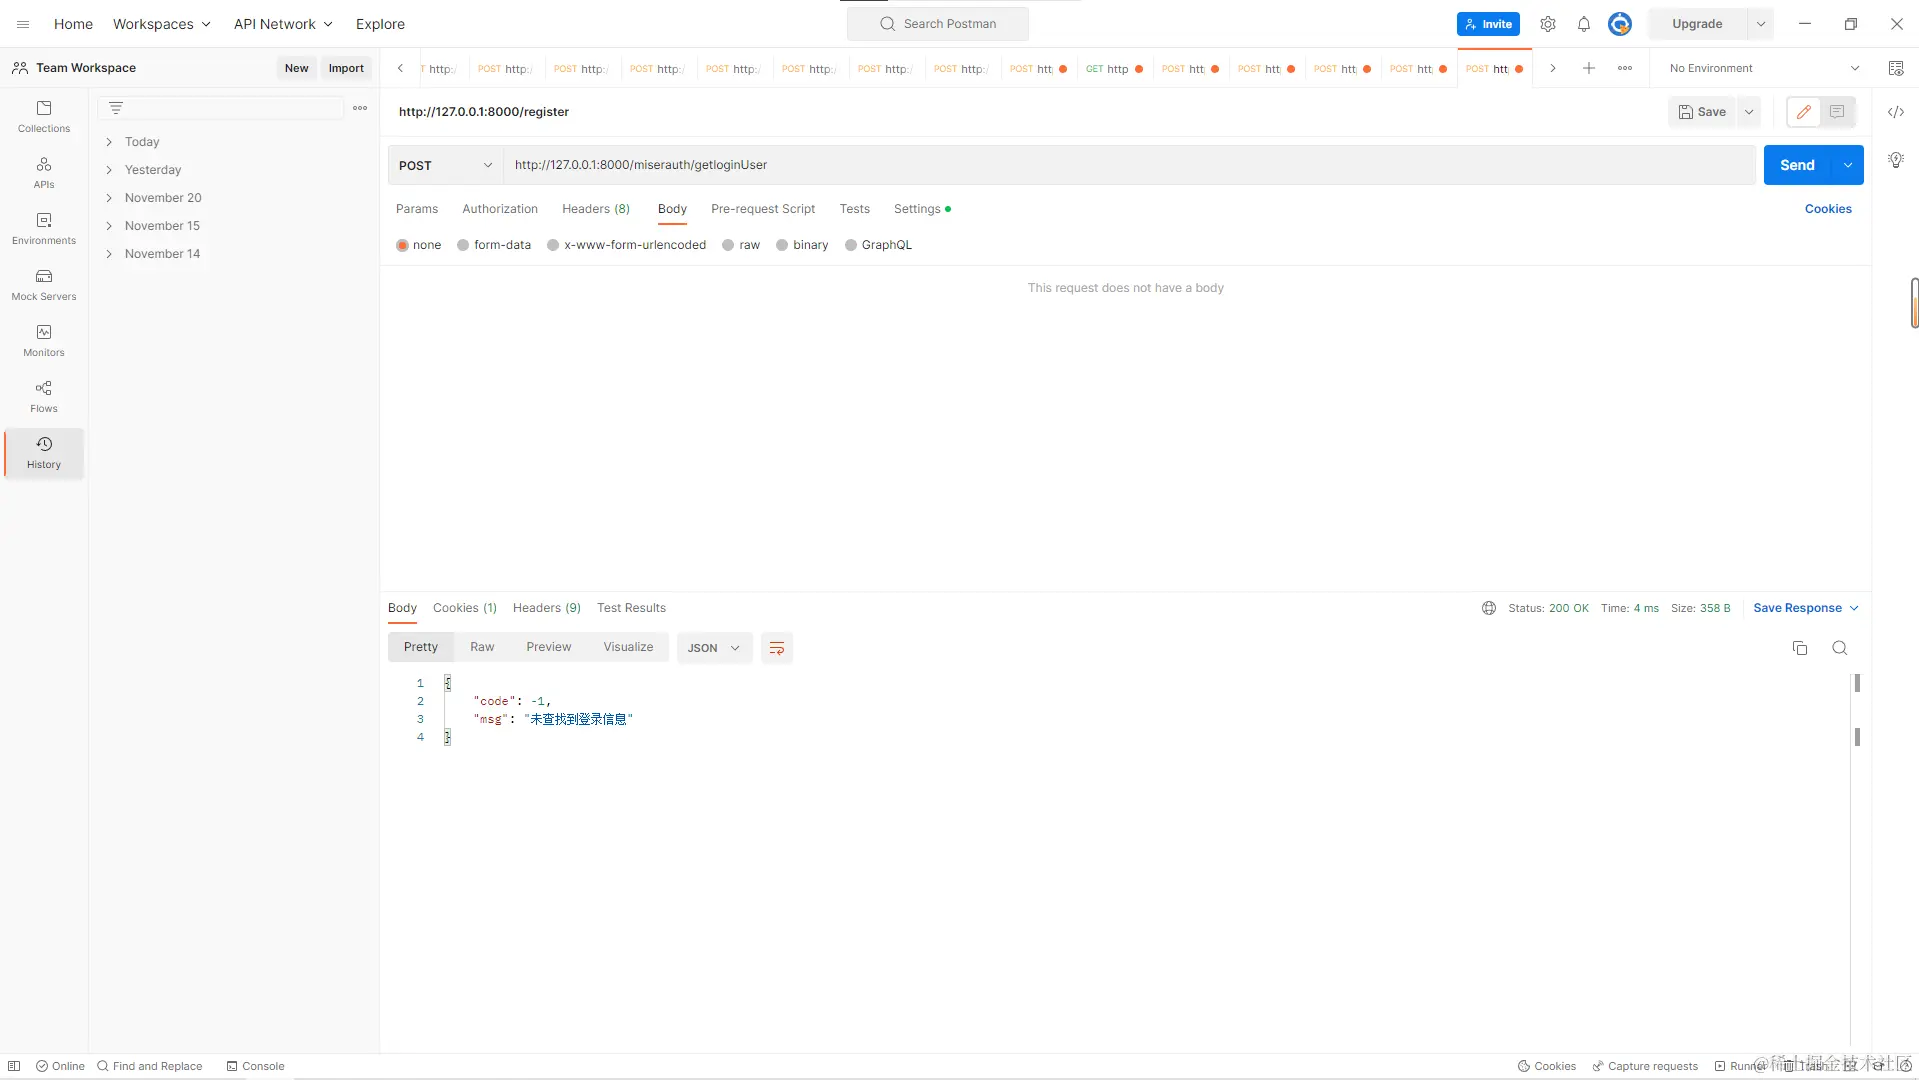The width and height of the screenshot is (1919, 1080).
Task: Select the raw body type
Action: [x=741, y=245]
